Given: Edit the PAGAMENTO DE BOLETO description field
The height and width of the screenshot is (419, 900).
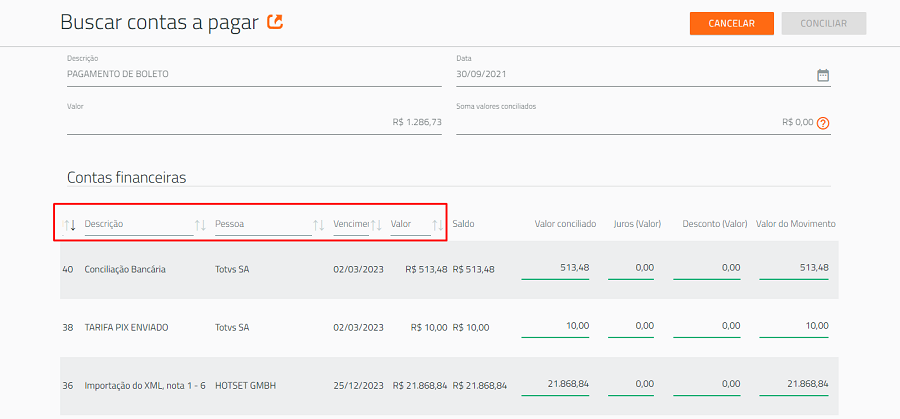Looking at the screenshot, I should tap(254, 75).
